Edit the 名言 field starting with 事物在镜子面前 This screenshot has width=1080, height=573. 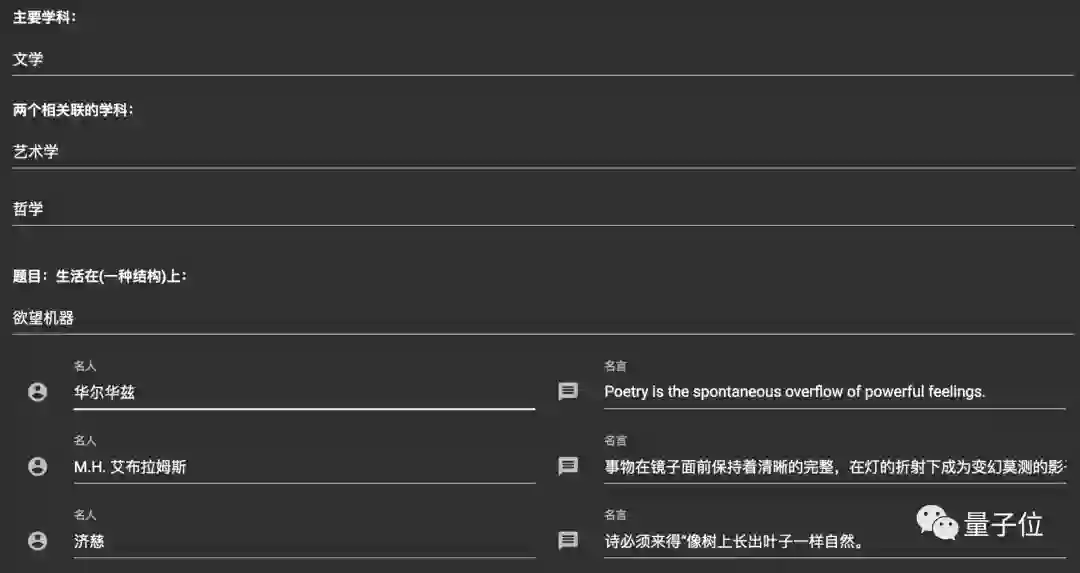point(833,466)
